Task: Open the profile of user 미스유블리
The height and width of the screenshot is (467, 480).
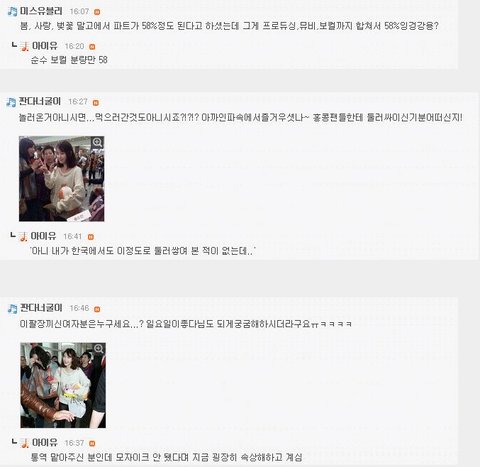Action: (x=41, y=11)
